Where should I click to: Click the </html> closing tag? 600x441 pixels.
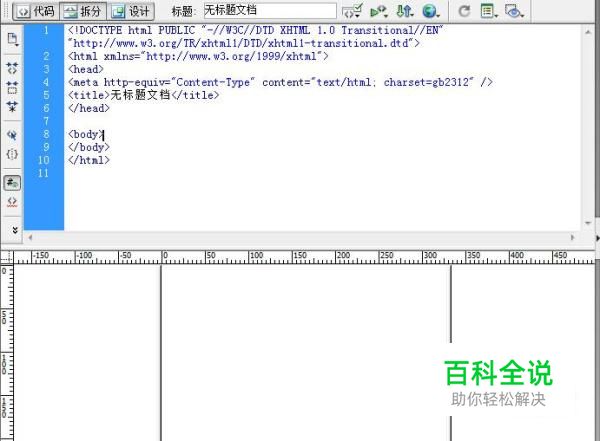(x=89, y=160)
